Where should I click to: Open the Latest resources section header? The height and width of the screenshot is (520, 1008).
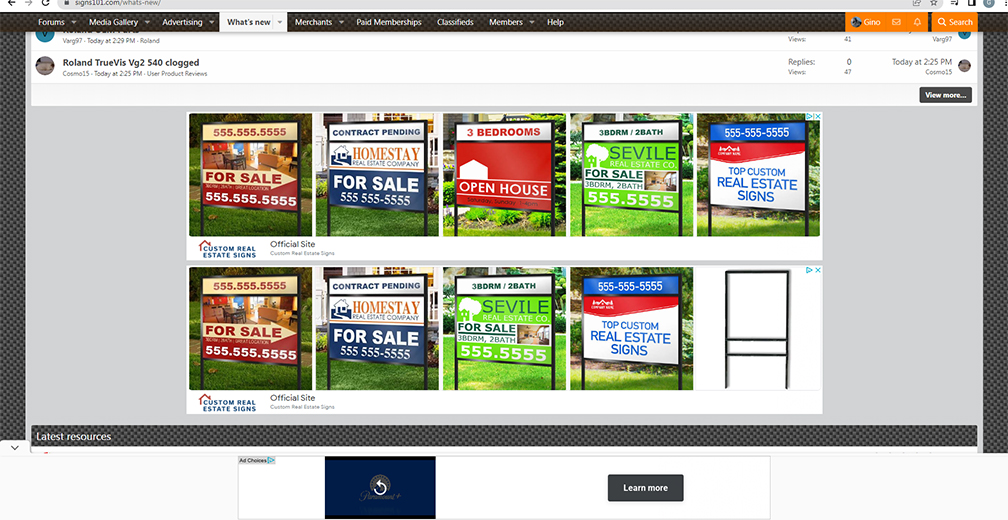coord(73,436)
